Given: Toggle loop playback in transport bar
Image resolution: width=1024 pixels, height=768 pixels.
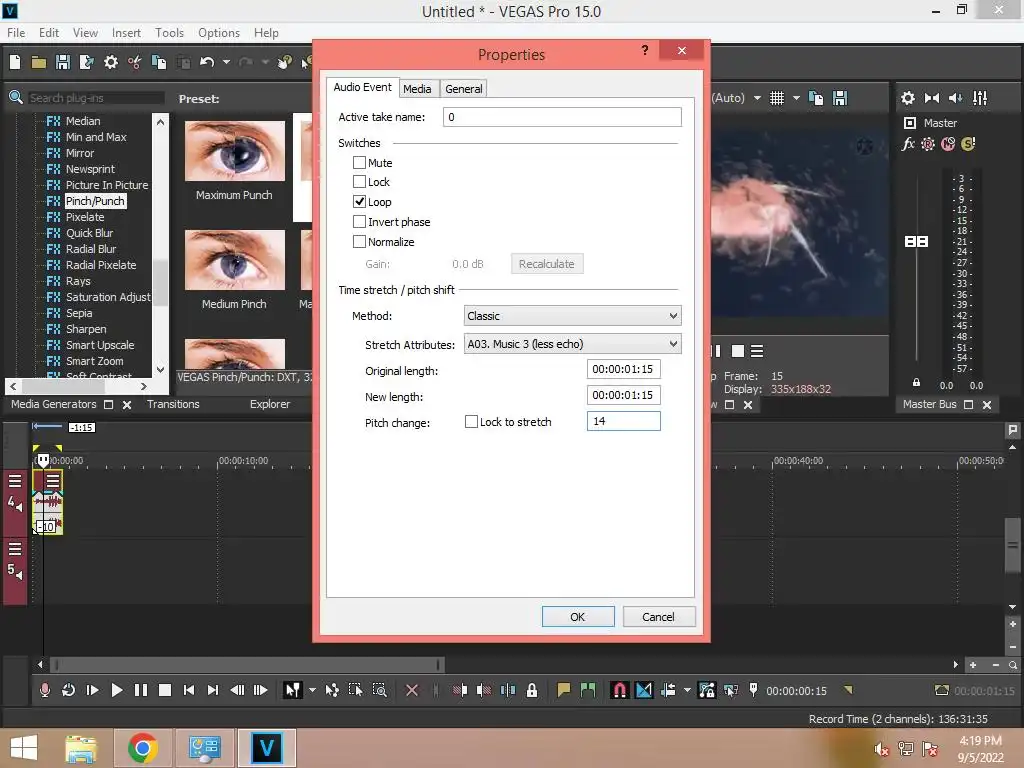Looking at the screenshot, I should 69,690.
